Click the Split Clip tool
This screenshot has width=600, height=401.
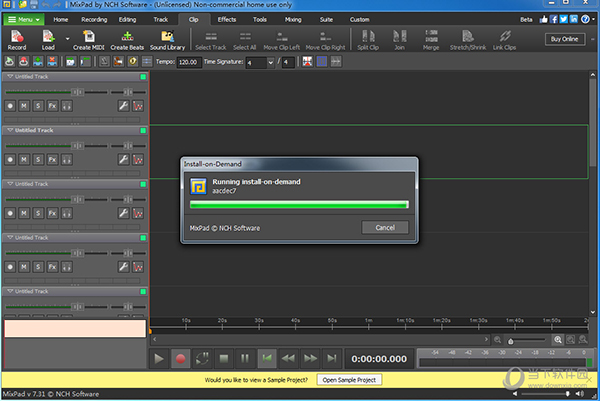pyautogui.click(x=368, y=40)
